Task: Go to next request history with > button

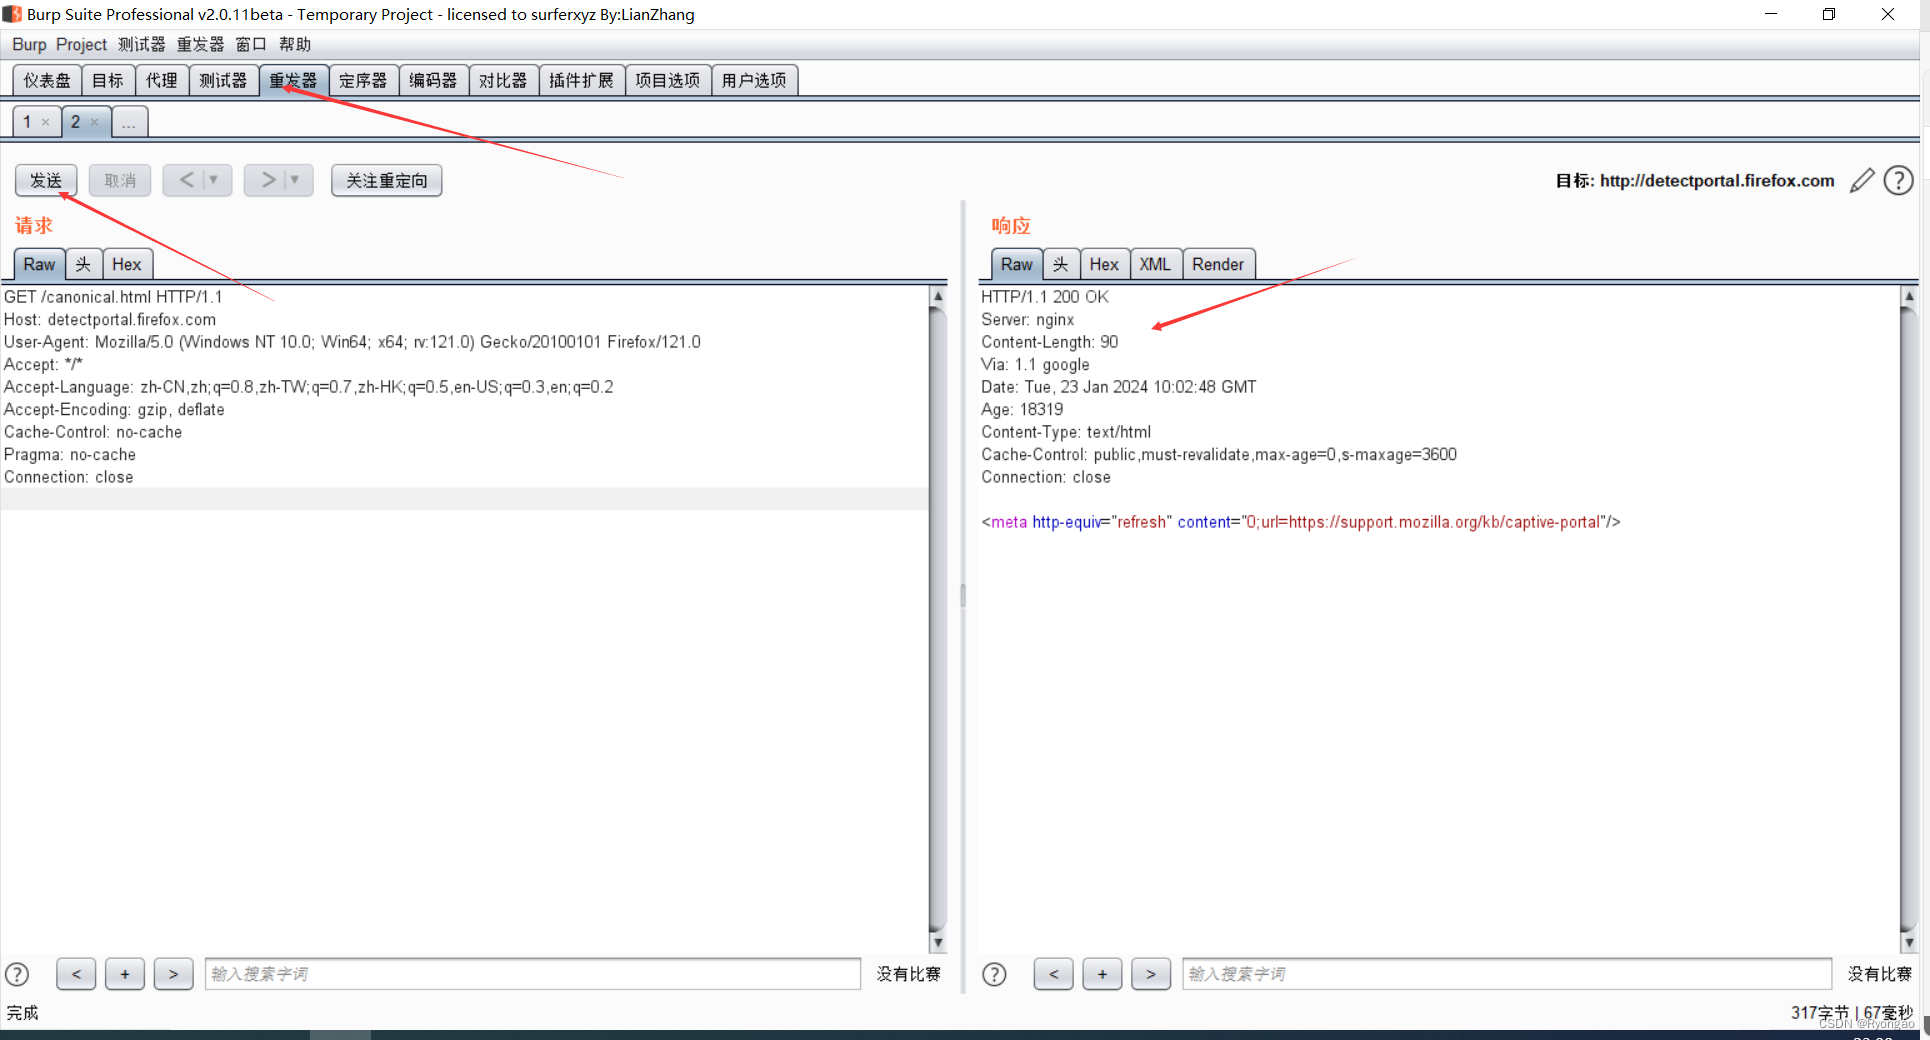Action: point(268,180)
